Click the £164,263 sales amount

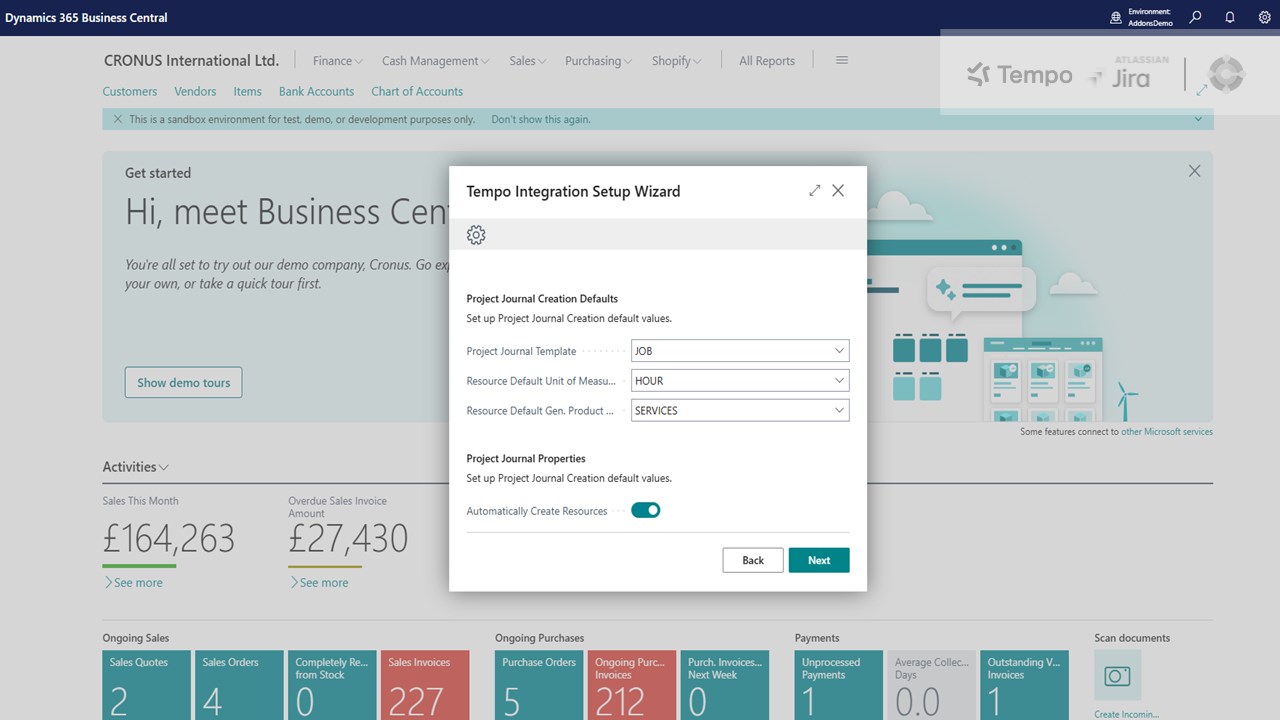point(169,539)
